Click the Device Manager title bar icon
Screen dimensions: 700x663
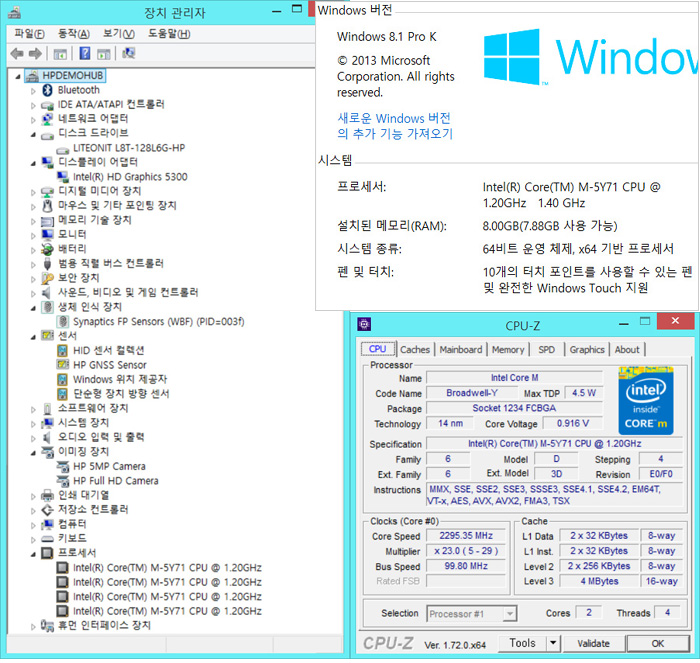[15, 12]
